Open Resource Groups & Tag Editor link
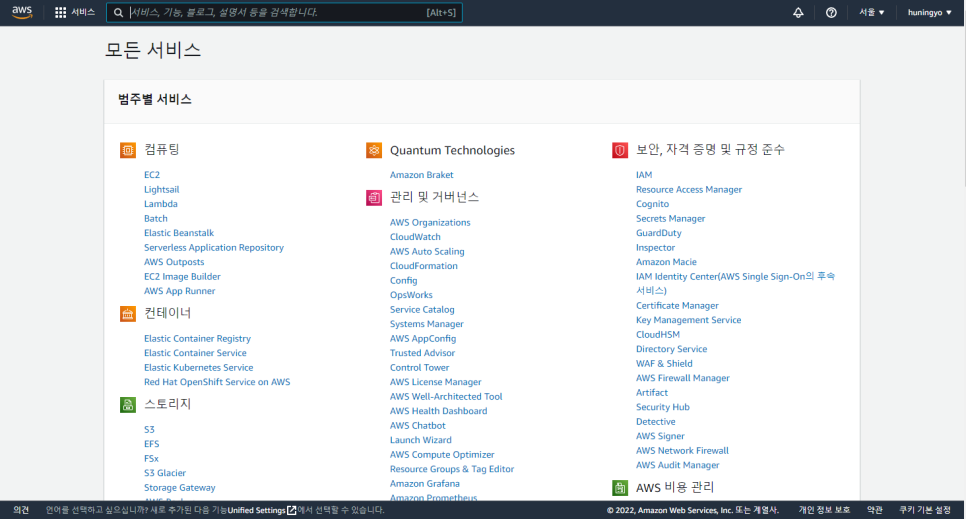The height and width of the screenshot is (519, 966). point(452,469)
